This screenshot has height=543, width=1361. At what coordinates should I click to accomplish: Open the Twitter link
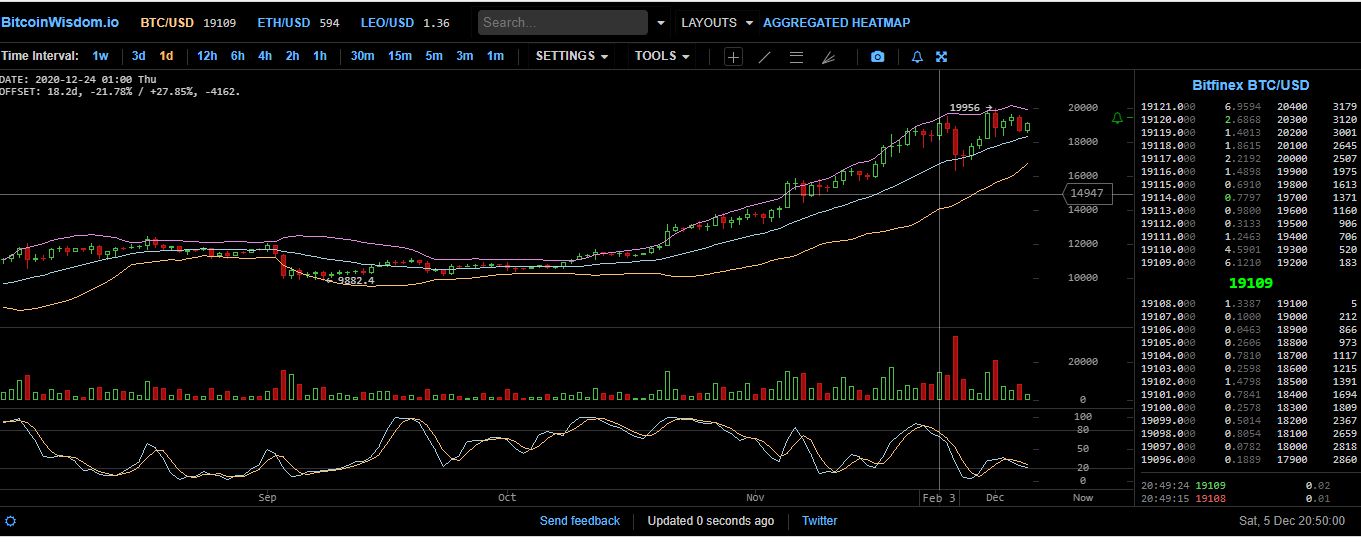[x=819, y=521]
